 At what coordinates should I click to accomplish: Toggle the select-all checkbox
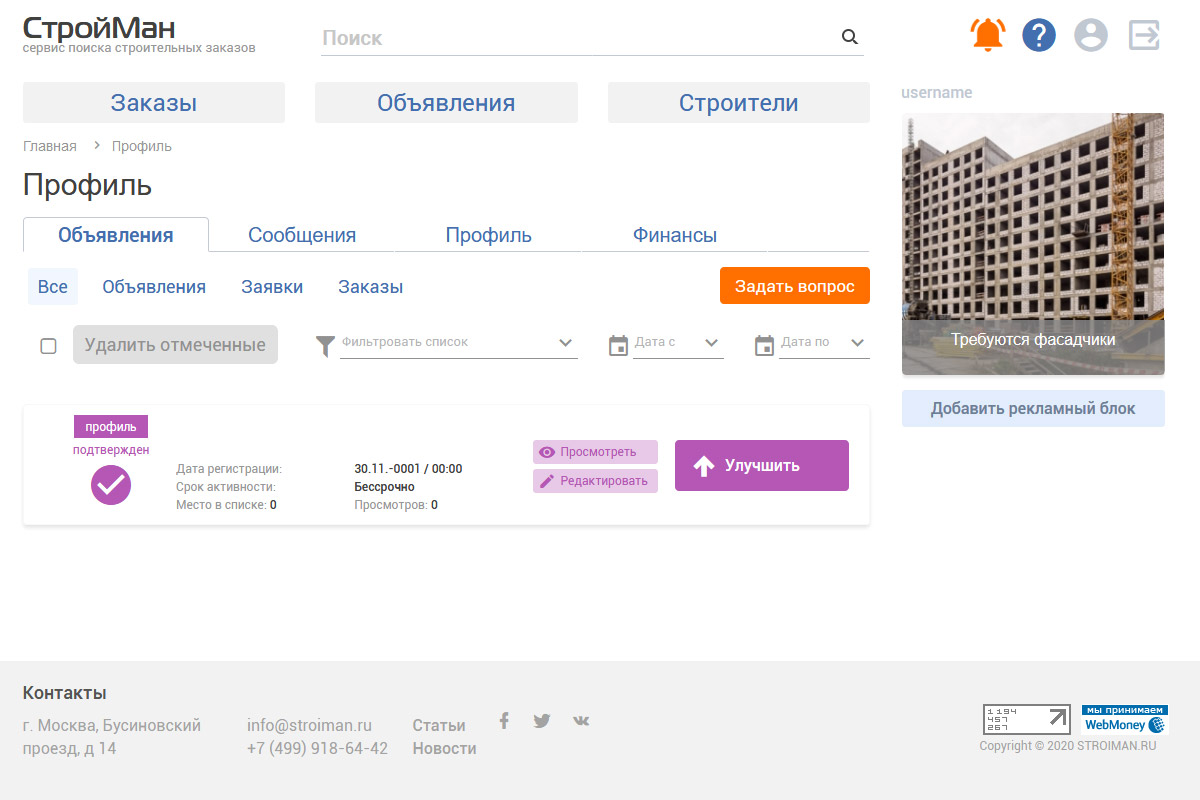(48, 346)
